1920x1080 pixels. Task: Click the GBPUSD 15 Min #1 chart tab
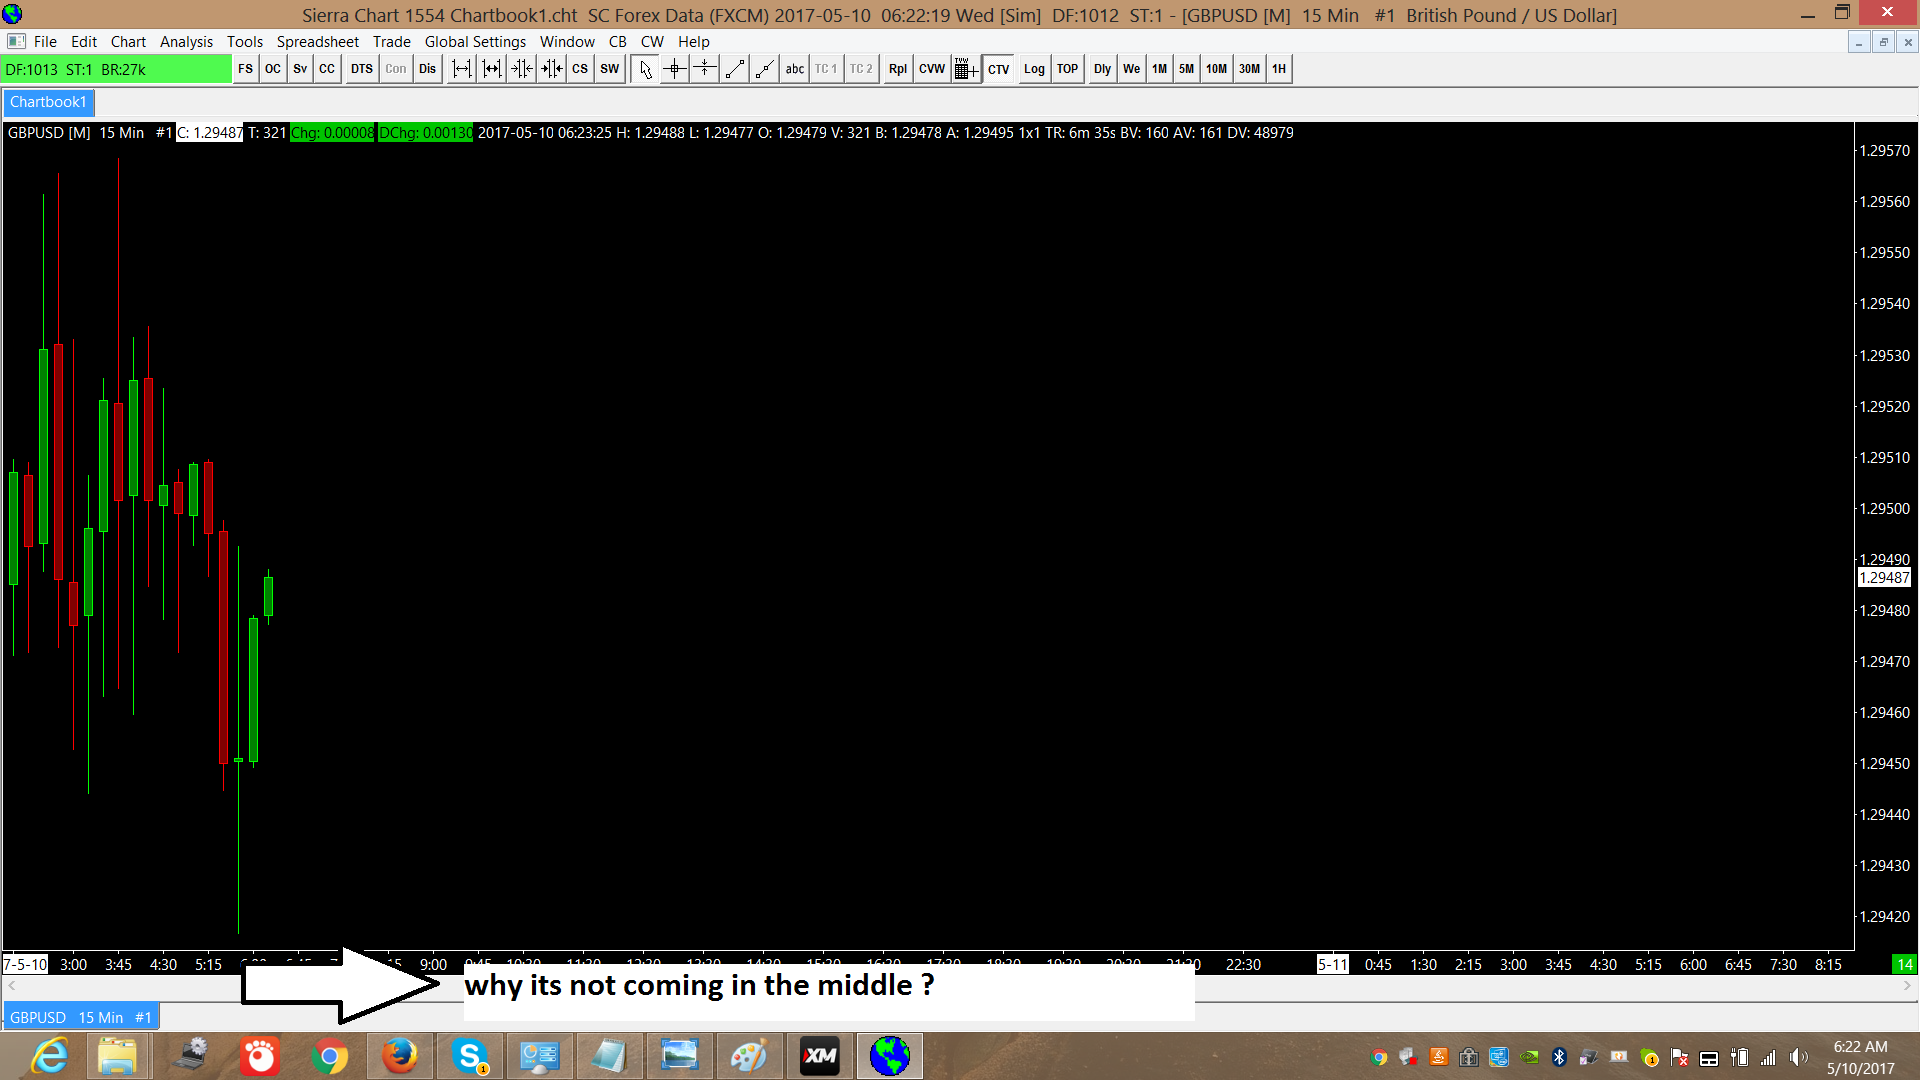[81, 1017]
